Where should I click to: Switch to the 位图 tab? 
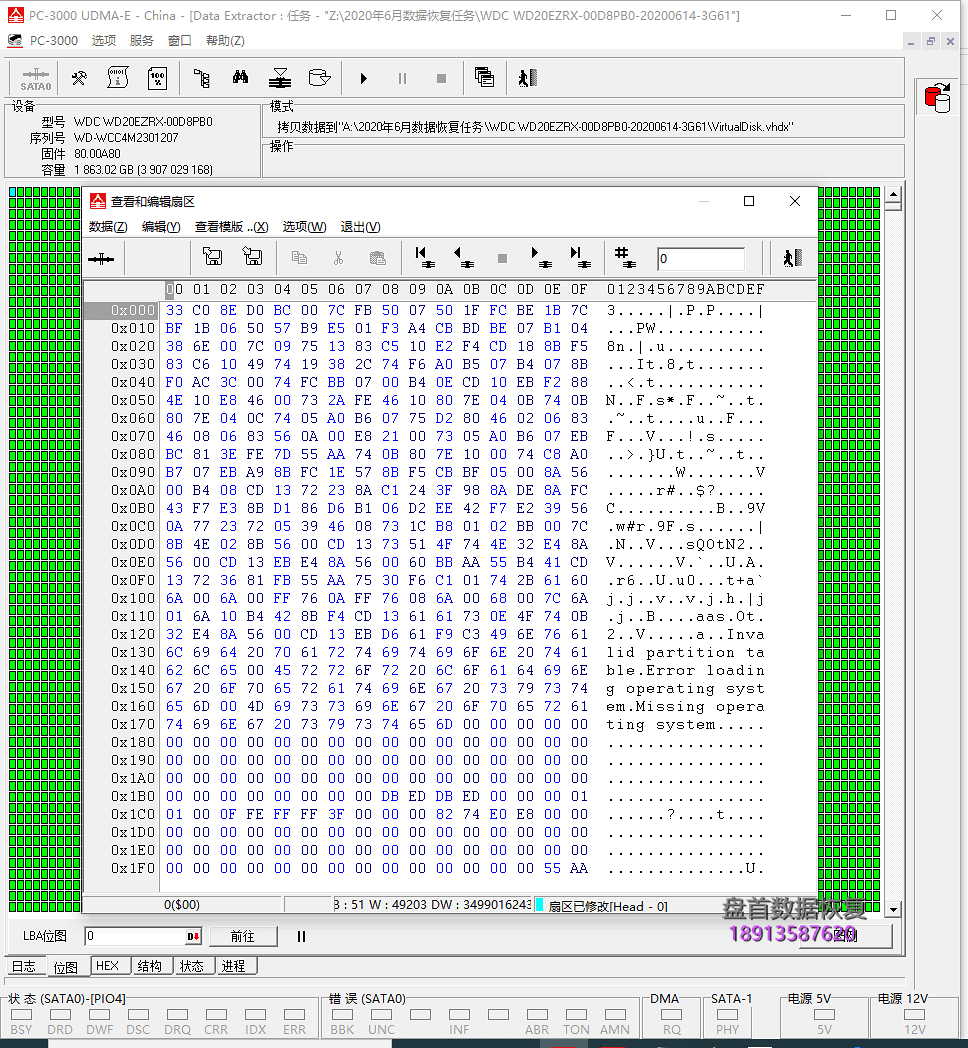point(66,967)
